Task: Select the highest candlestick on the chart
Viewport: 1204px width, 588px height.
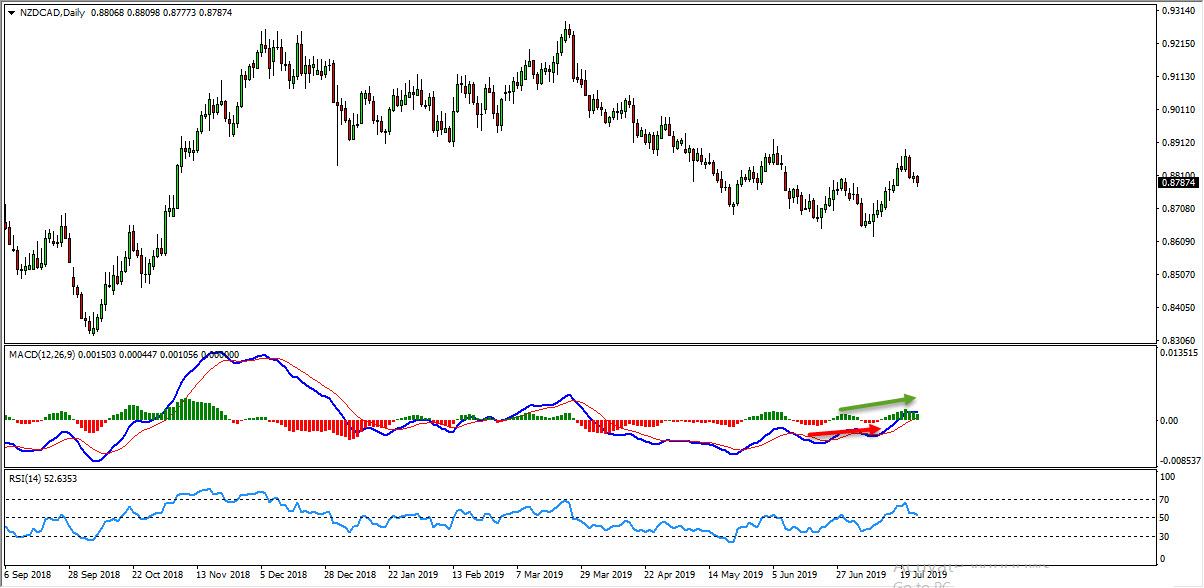Action: (567, 35)
